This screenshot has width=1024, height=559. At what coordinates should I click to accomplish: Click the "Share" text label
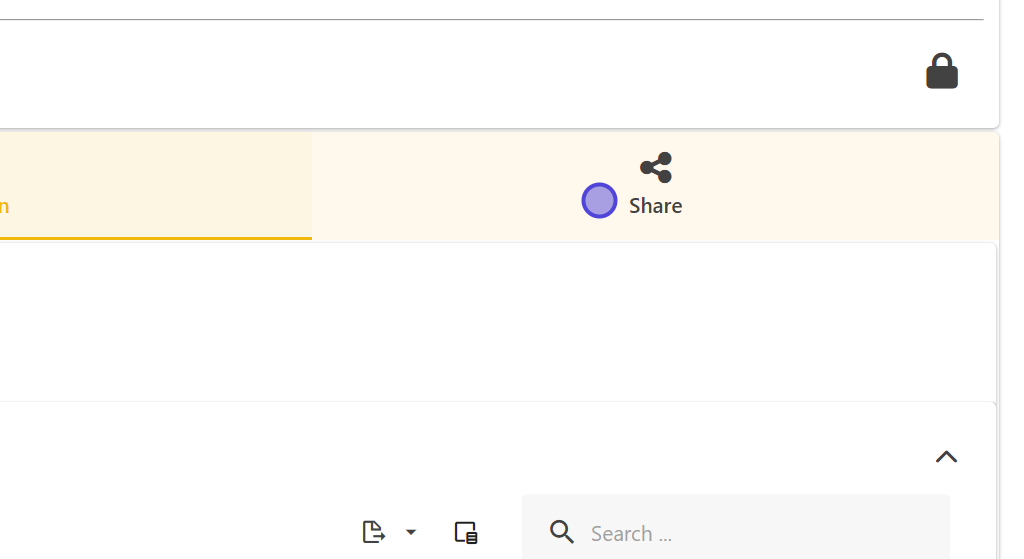656,206
